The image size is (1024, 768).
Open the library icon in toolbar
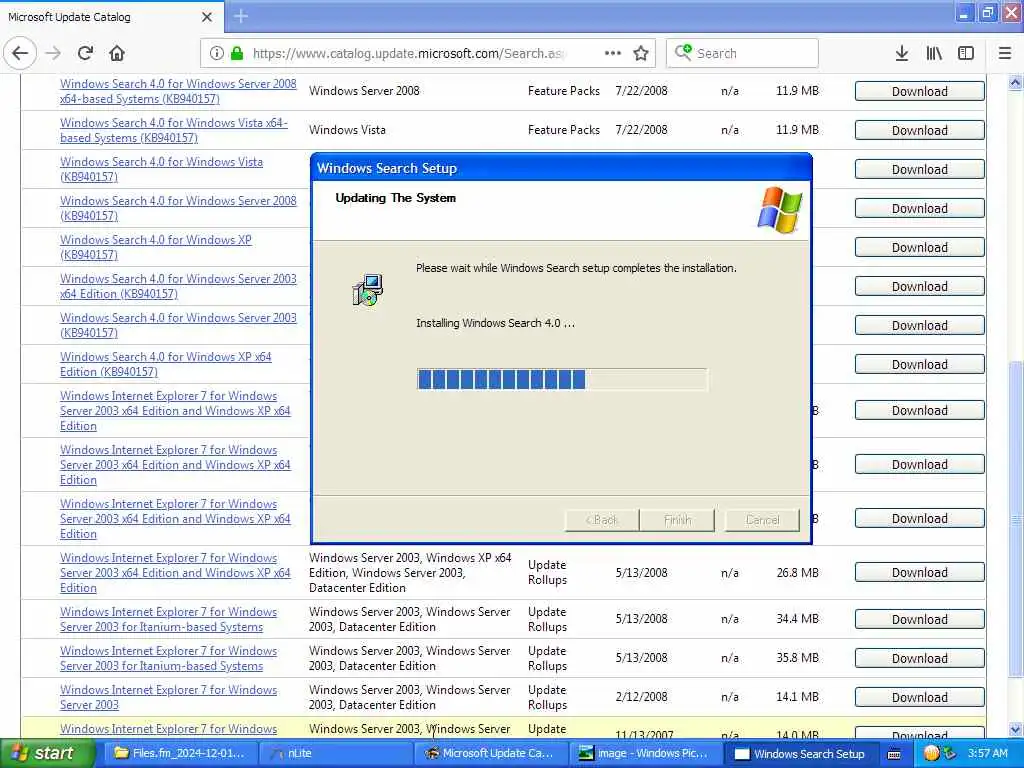click(934, 54)
